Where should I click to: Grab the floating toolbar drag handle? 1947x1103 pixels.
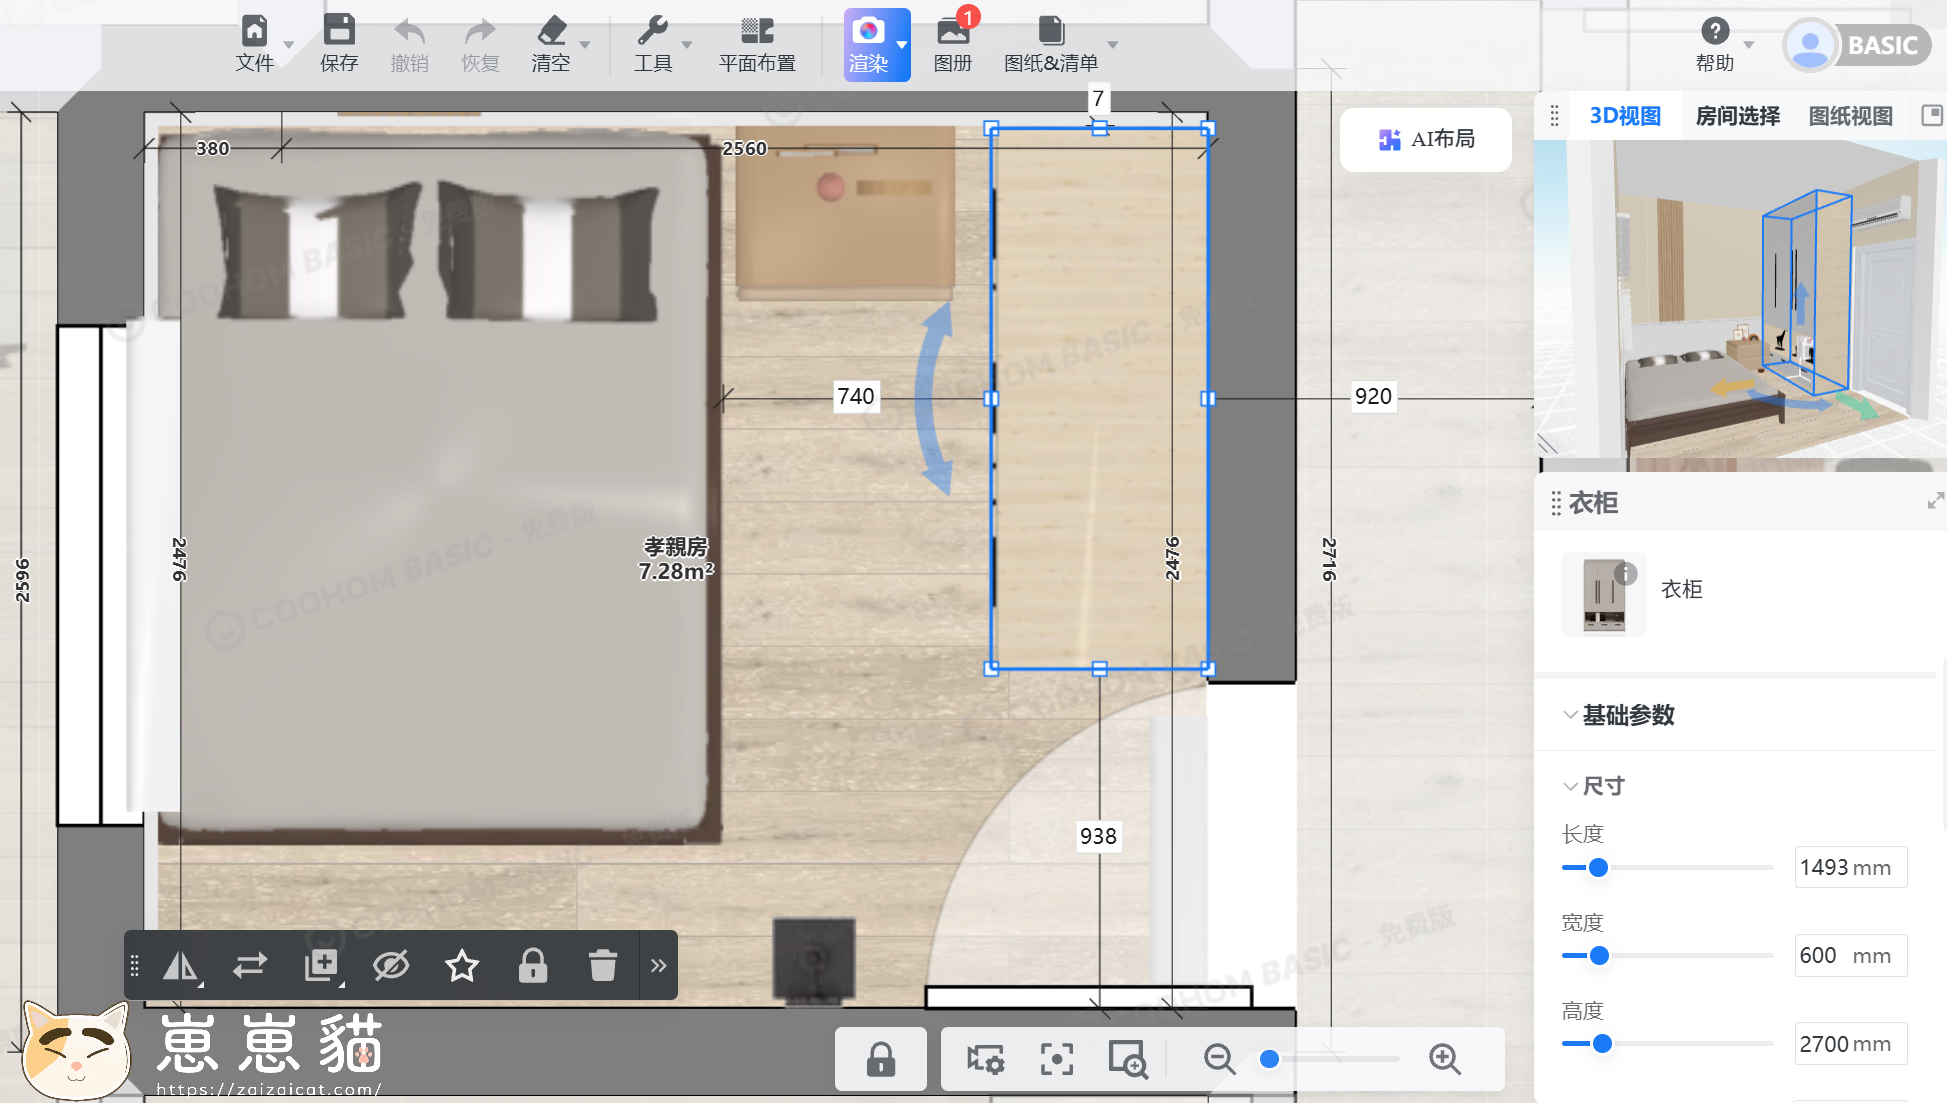[135, 965]
